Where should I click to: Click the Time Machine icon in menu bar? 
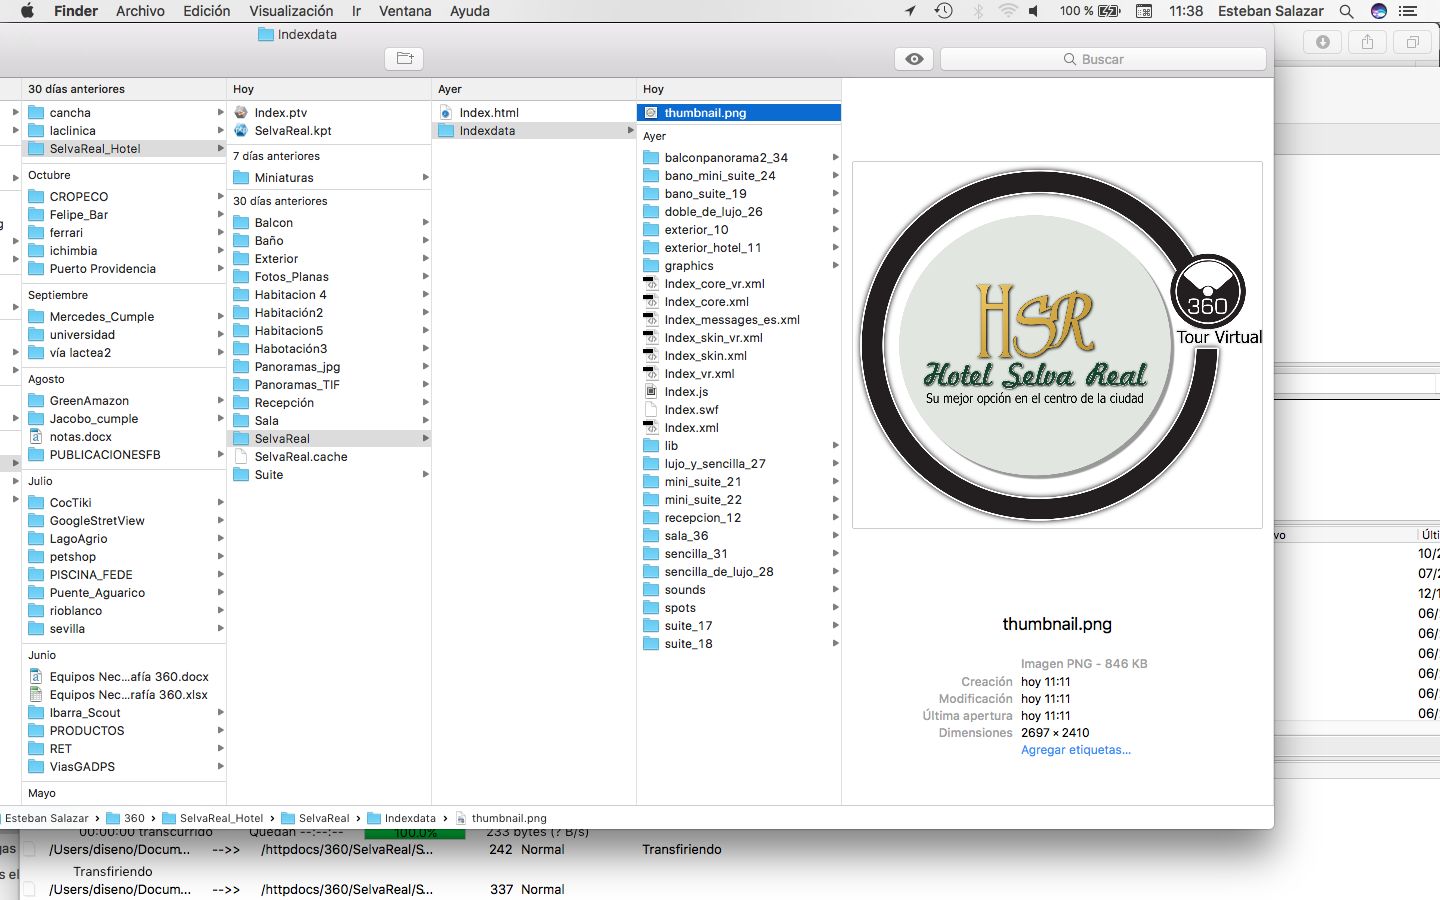click(943, 11)
